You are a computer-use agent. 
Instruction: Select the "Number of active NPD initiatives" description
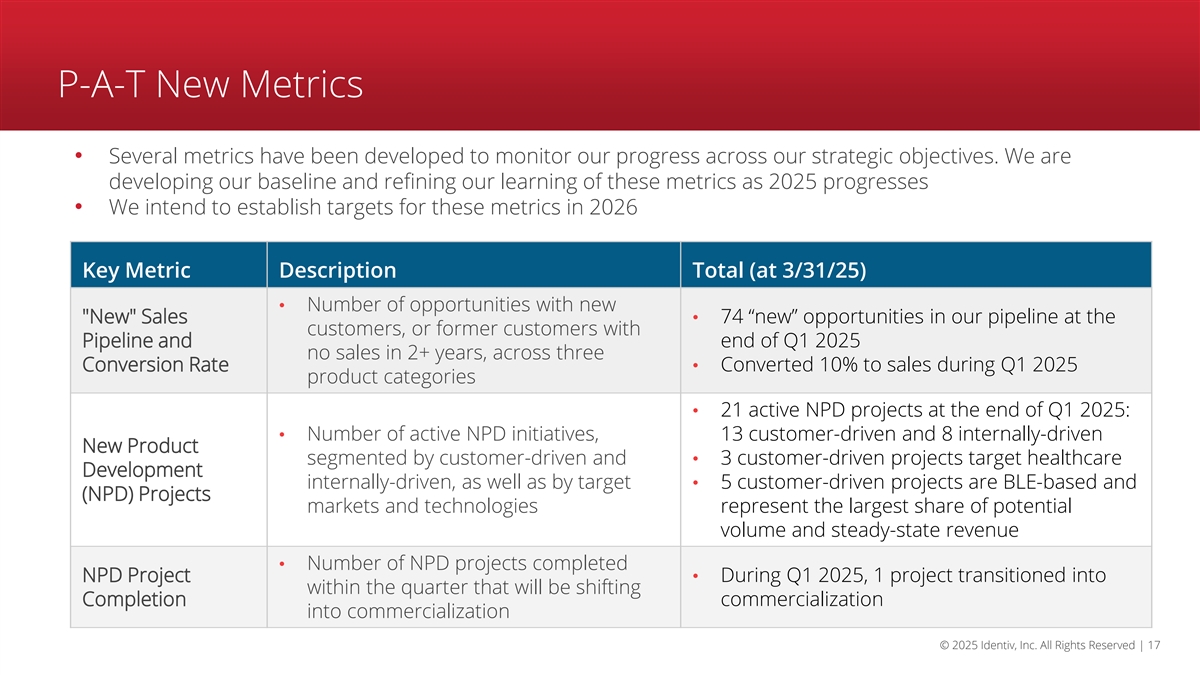(470, 470)
